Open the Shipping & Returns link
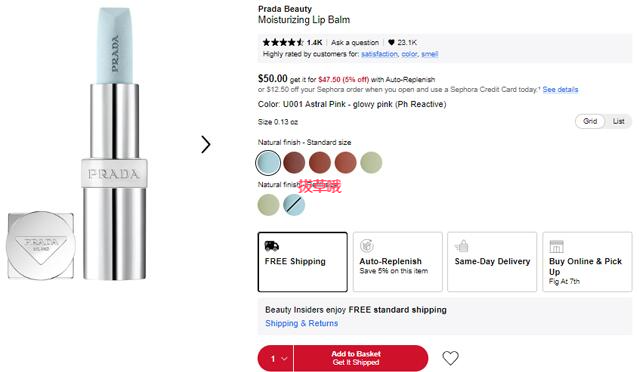639x372 pixels. click(302, 324)
